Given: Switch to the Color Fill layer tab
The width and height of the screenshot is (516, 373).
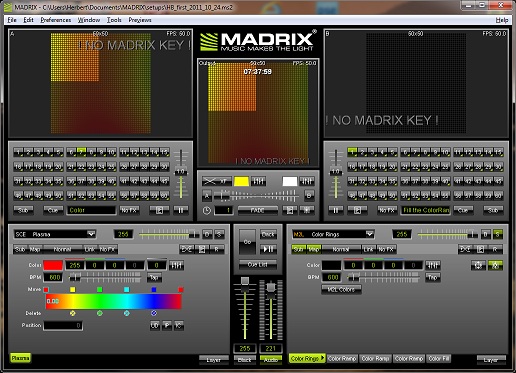Looking at the screenshot, I should (x=439, y=359).
